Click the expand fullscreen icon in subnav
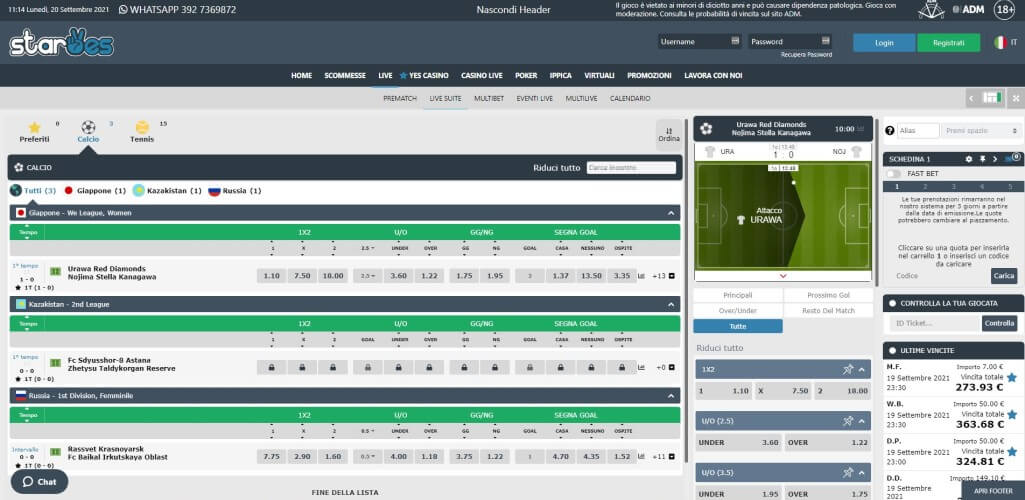 pyautogui.click(x=1016, y=98)
